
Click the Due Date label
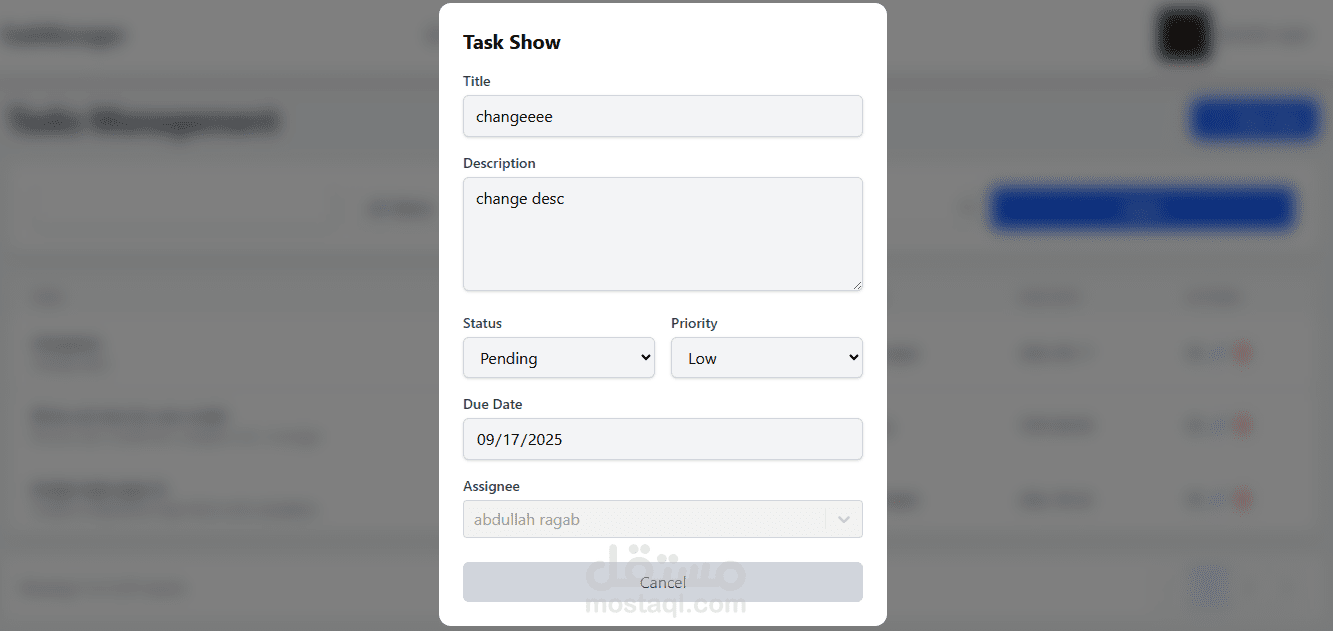click(492, 404)
